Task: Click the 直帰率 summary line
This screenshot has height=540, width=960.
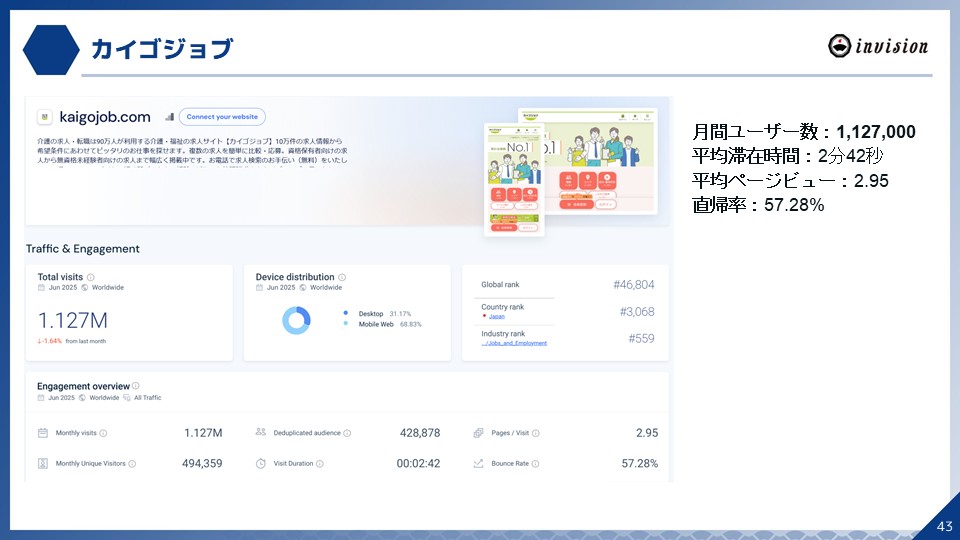Action: [x=758, y=204]
